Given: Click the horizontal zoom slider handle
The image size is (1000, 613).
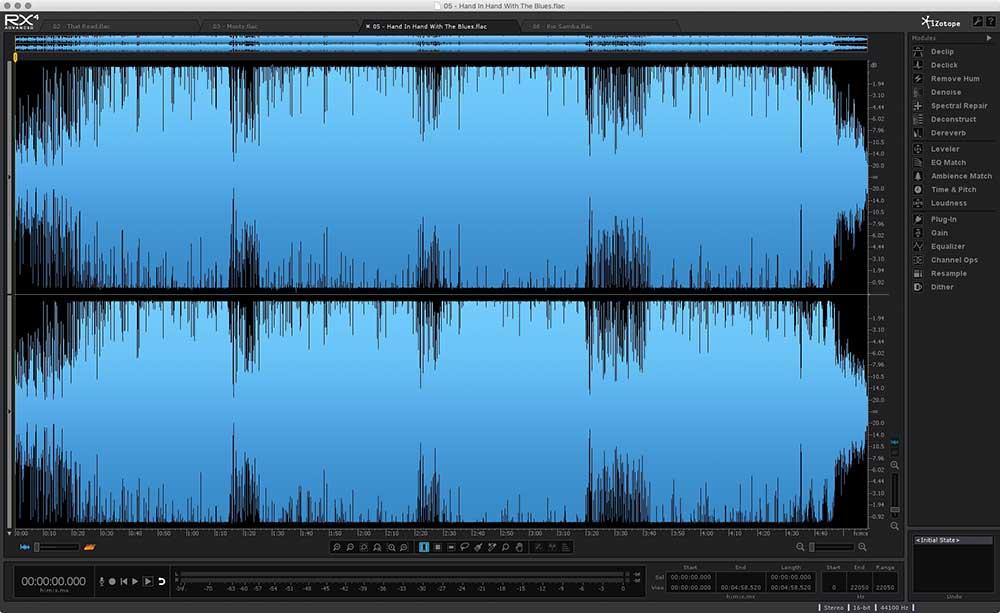Looking at the screenshot, I should pyautogui.click(x=812, y=547).
